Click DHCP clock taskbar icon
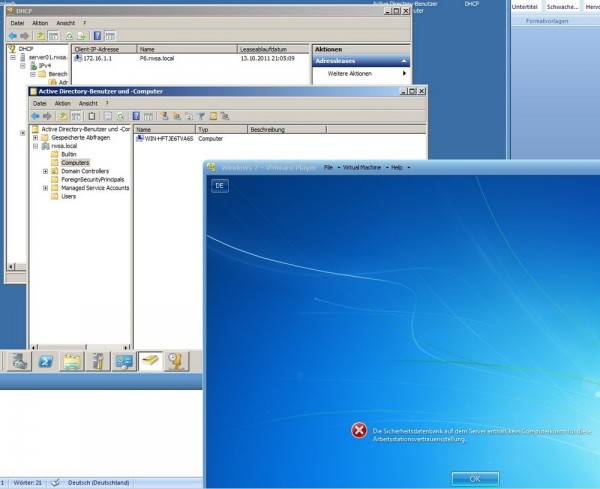This screenshot has height=489, width=600. (x=176, y=361)
